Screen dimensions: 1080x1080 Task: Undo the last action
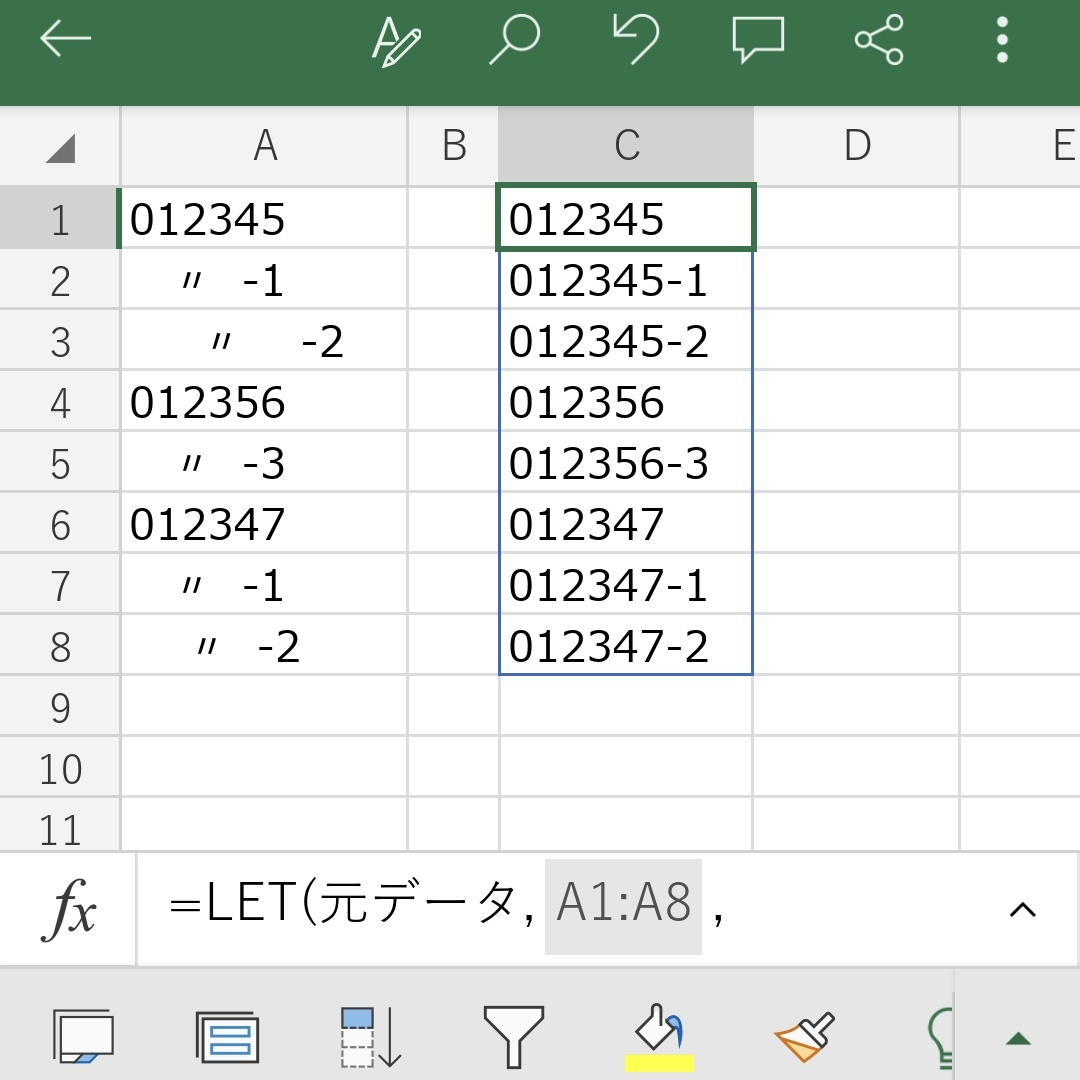[636, 41]
